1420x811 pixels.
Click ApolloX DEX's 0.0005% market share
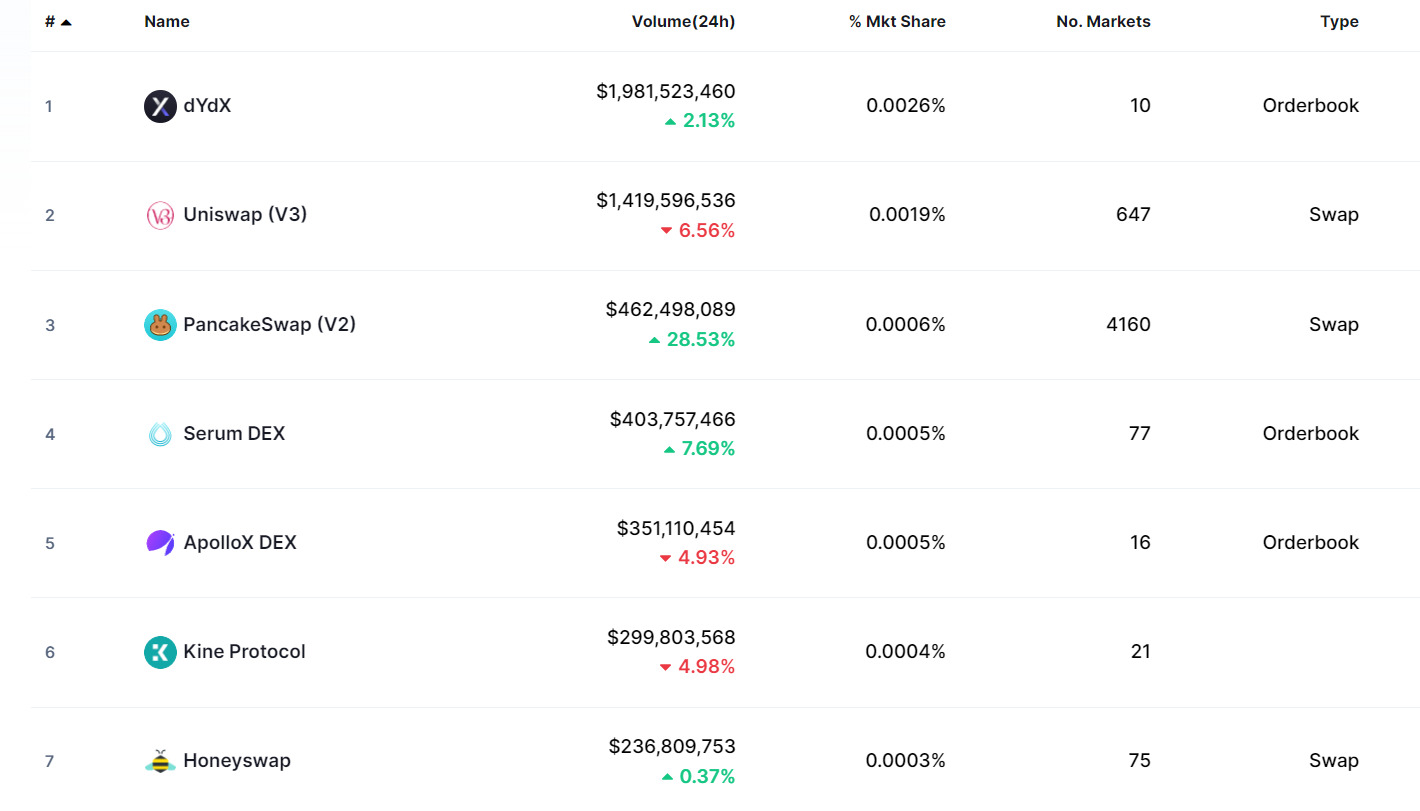pyautogui.click(x=906, y=542)
